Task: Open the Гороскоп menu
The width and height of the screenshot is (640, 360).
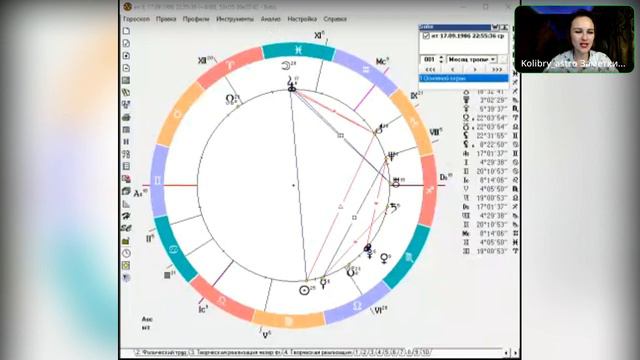Action: [x=136, y=19]
